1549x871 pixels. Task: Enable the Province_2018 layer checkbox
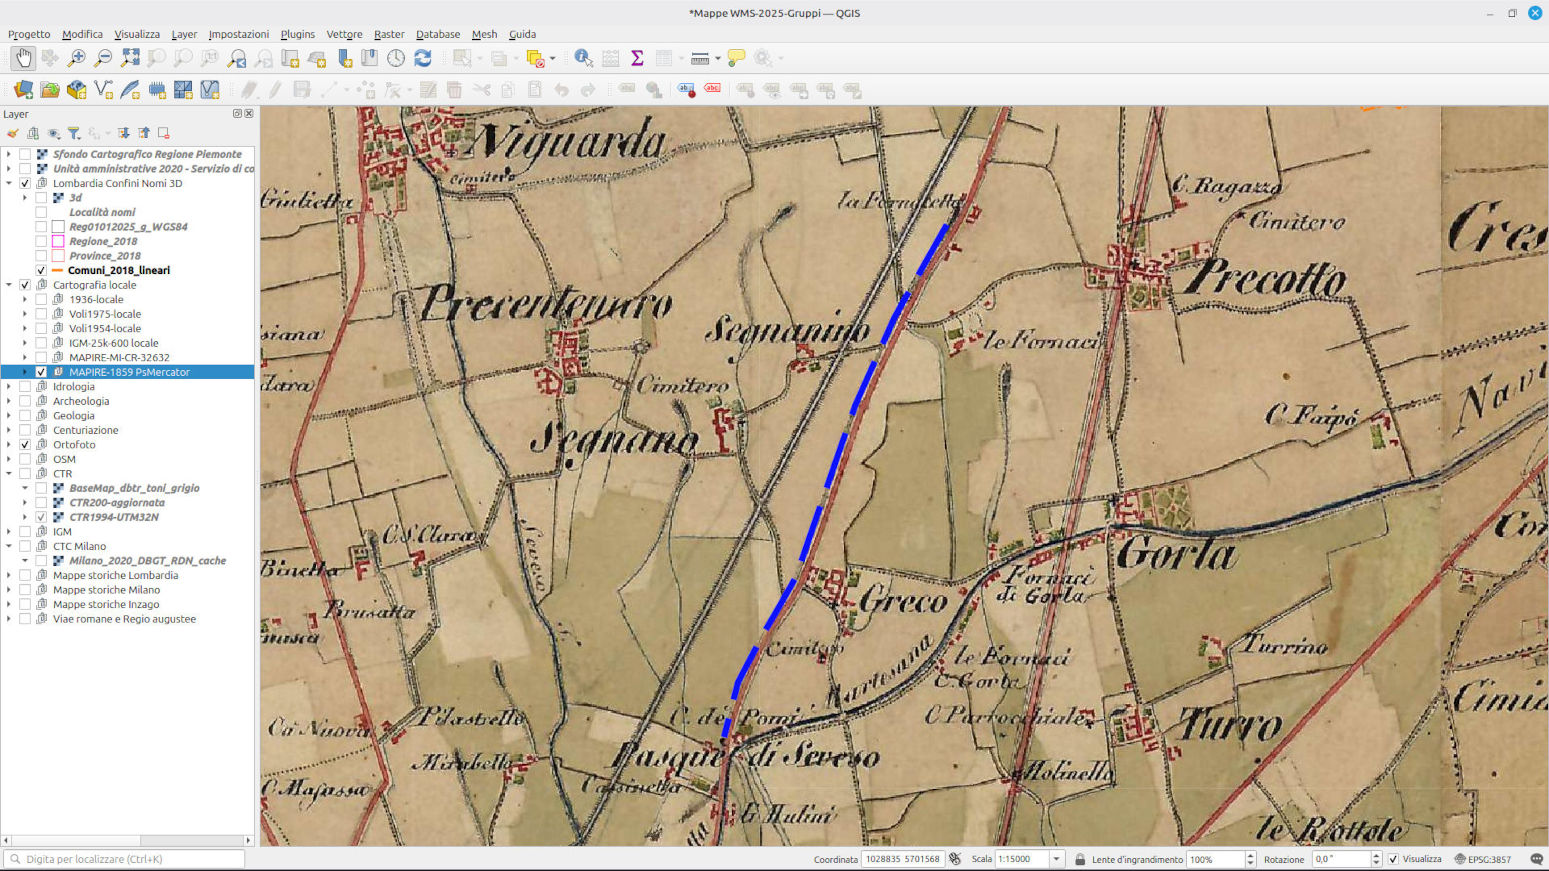tap(41, 256)
